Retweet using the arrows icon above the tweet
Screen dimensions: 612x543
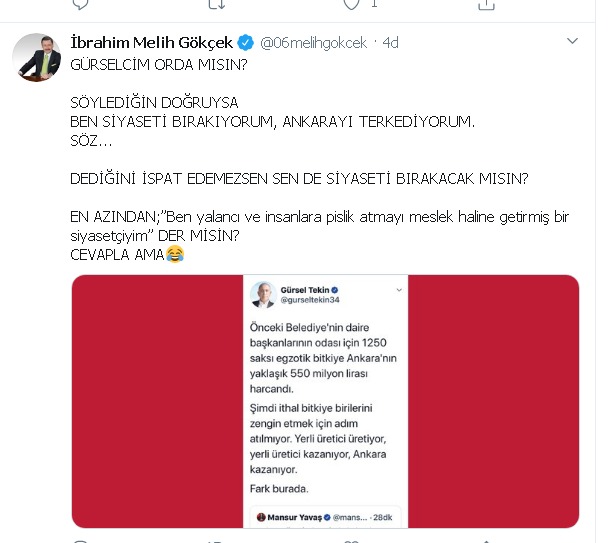pos(217,4)
